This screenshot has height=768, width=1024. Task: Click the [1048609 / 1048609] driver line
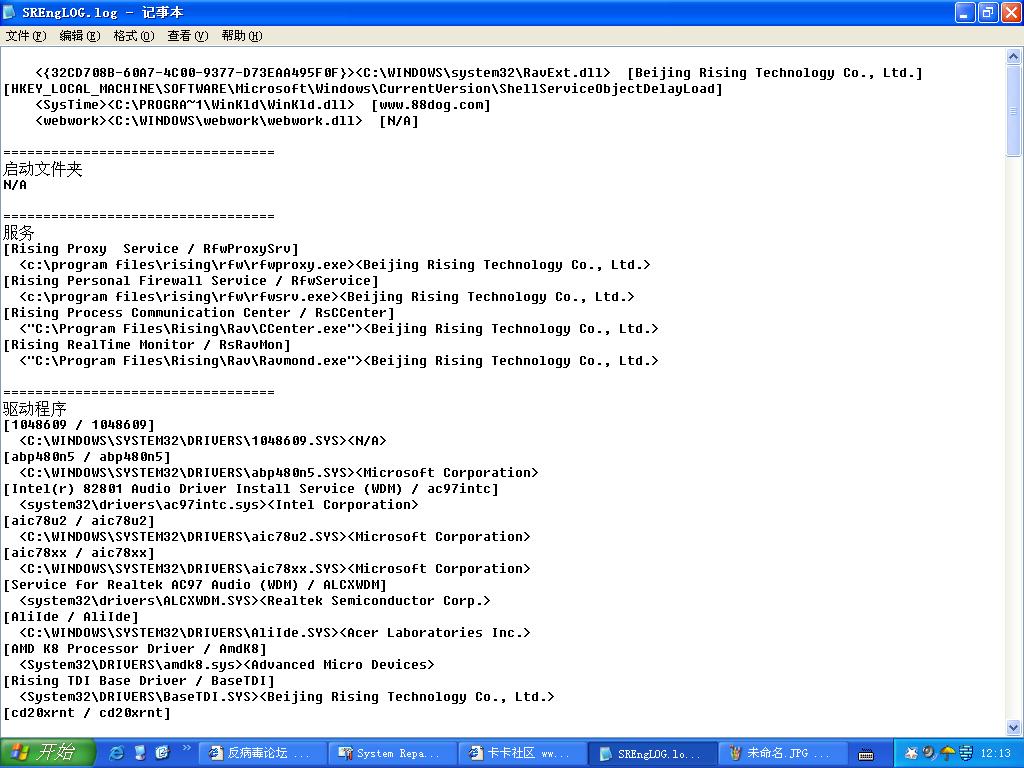coord(79,424)
